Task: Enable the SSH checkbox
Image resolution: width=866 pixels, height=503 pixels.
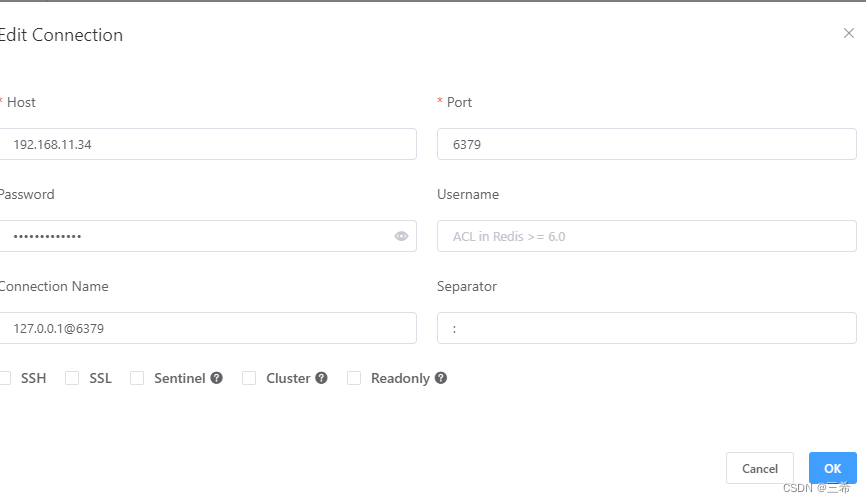Action: (x=5, y=378)
